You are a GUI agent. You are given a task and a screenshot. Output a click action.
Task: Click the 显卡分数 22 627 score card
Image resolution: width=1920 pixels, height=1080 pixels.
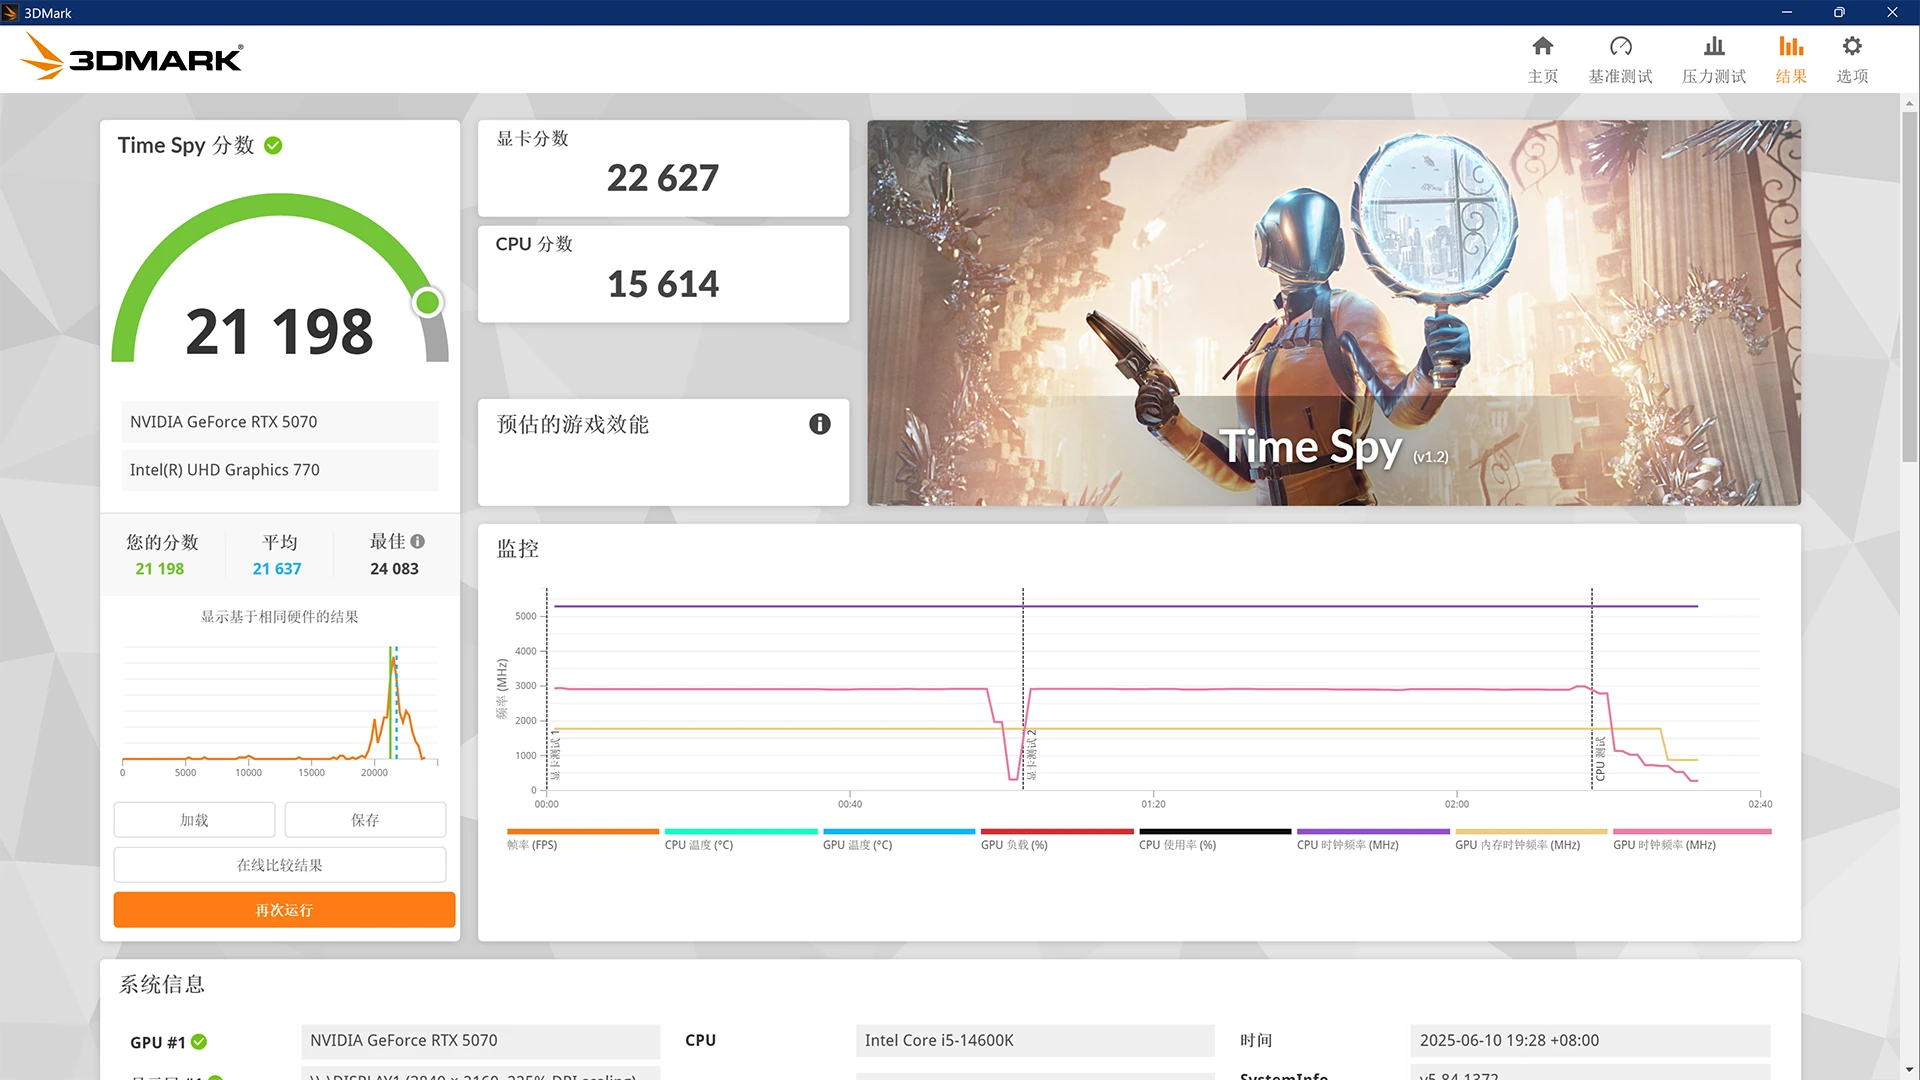(x=663, y=168)
